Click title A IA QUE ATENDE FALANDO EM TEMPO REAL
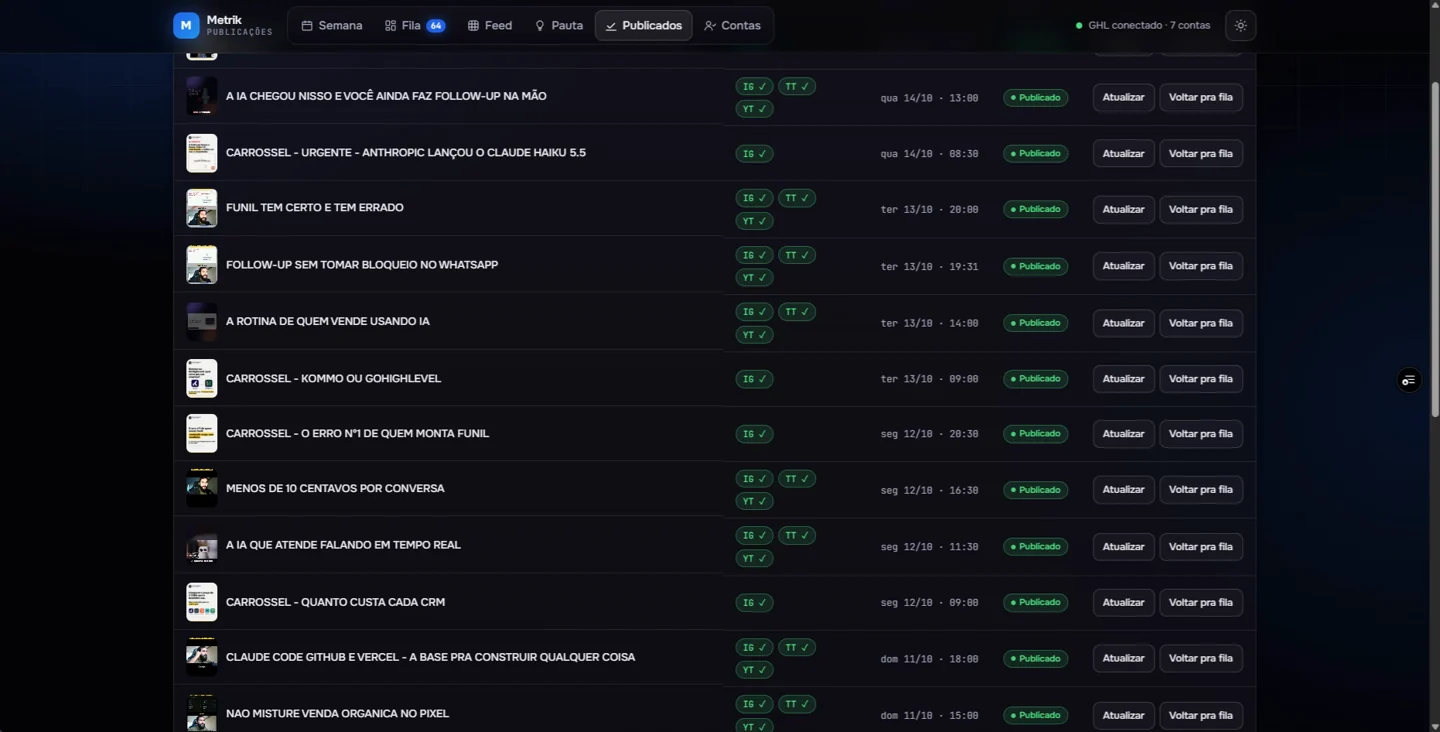 point(343,545)
